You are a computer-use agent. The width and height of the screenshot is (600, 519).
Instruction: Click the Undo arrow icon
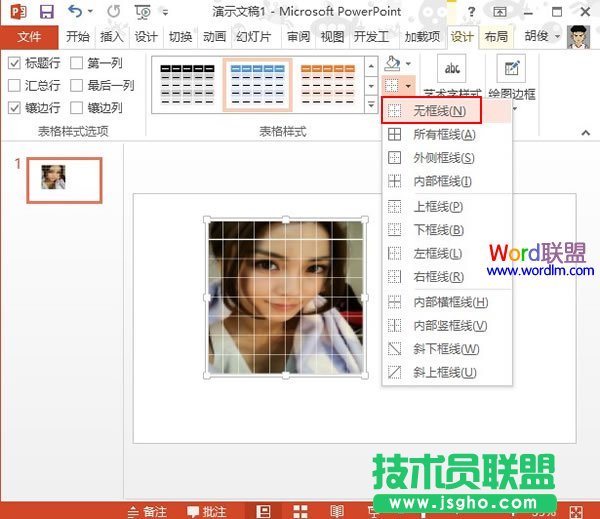click(x=75, y=11)
